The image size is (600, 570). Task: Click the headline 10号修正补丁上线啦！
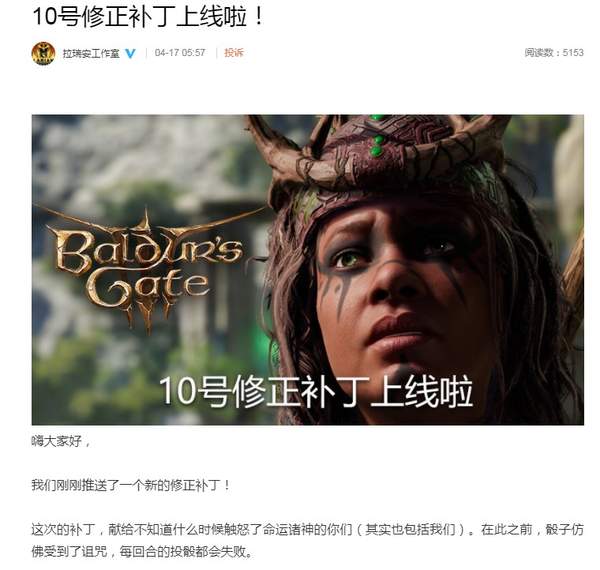[149, 17]
